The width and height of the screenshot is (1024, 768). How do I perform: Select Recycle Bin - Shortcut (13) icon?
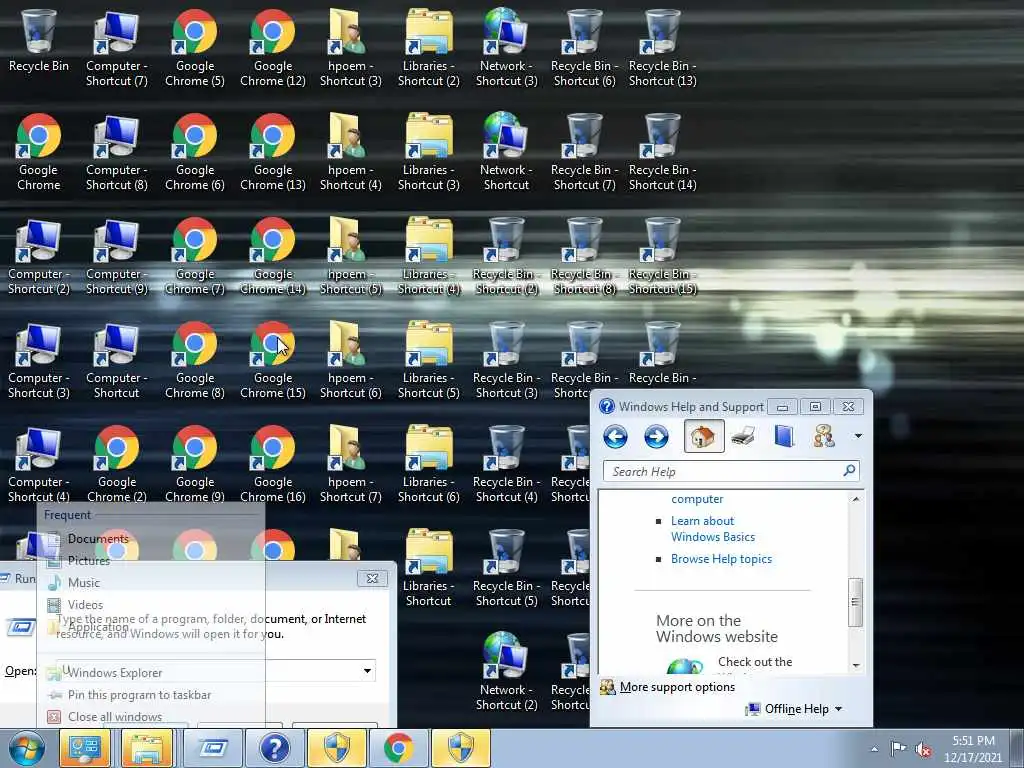[662, 48]
